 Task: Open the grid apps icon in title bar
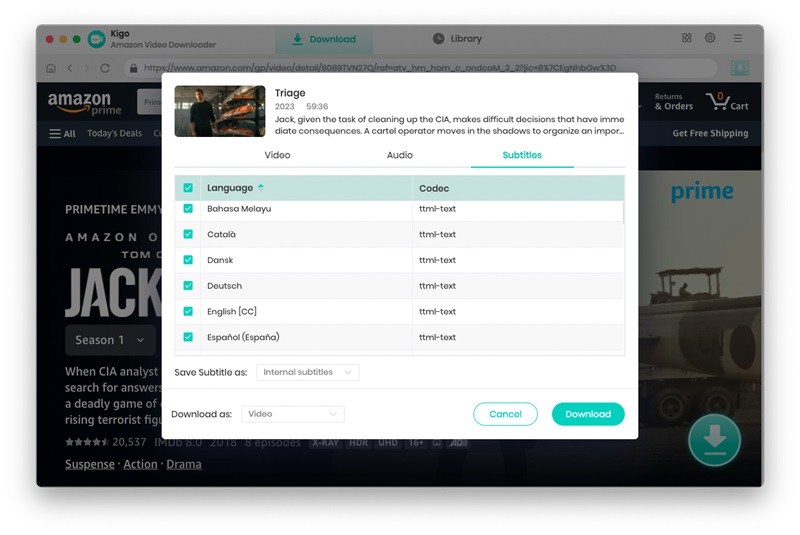pyautogui.click(x=687, y=38)
